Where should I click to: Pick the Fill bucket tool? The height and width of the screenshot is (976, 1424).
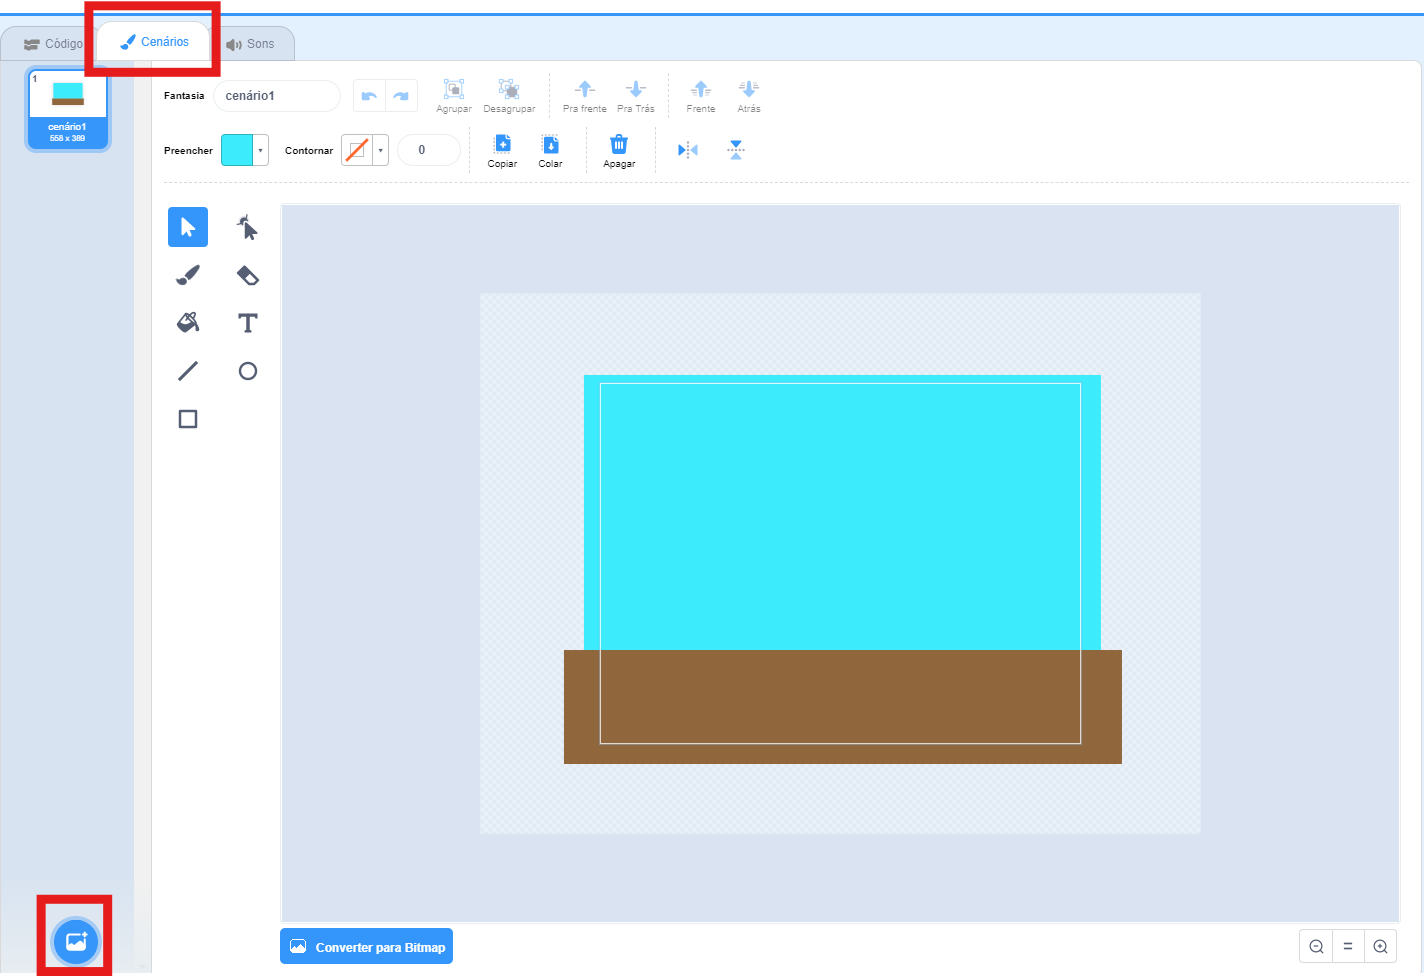tap(188, 323)
